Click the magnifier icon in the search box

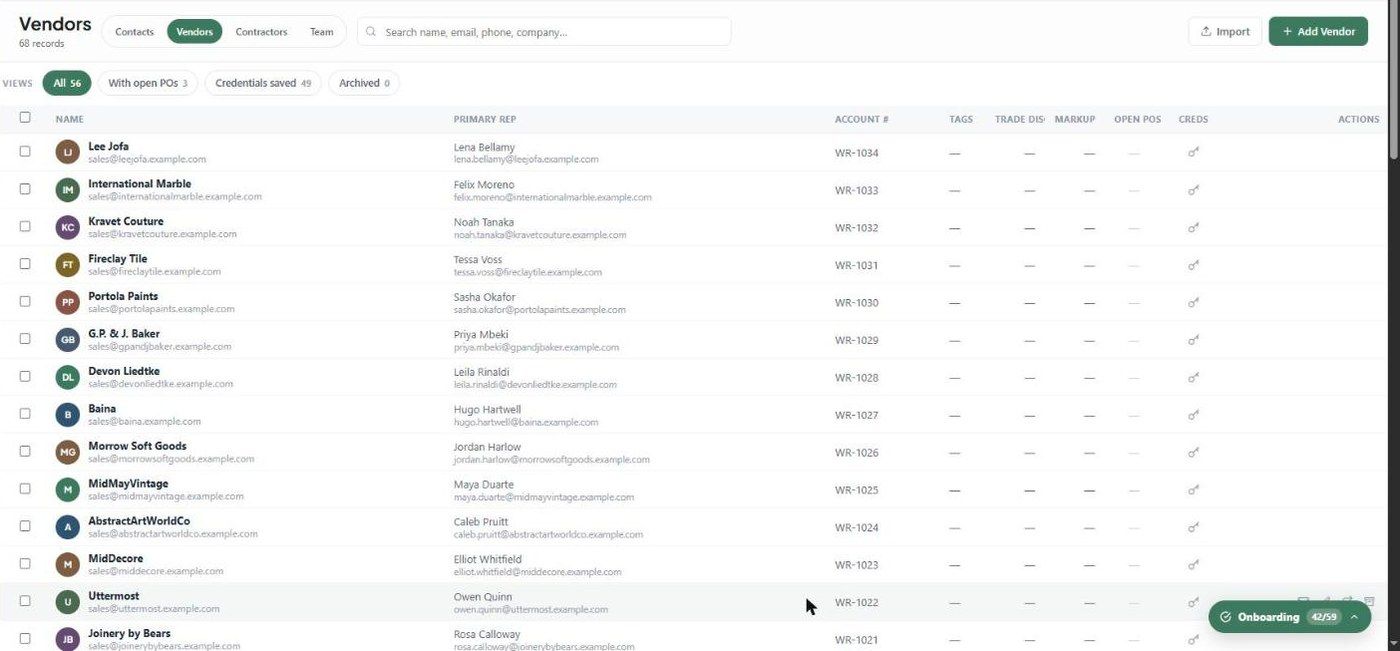tap(371, 32)
